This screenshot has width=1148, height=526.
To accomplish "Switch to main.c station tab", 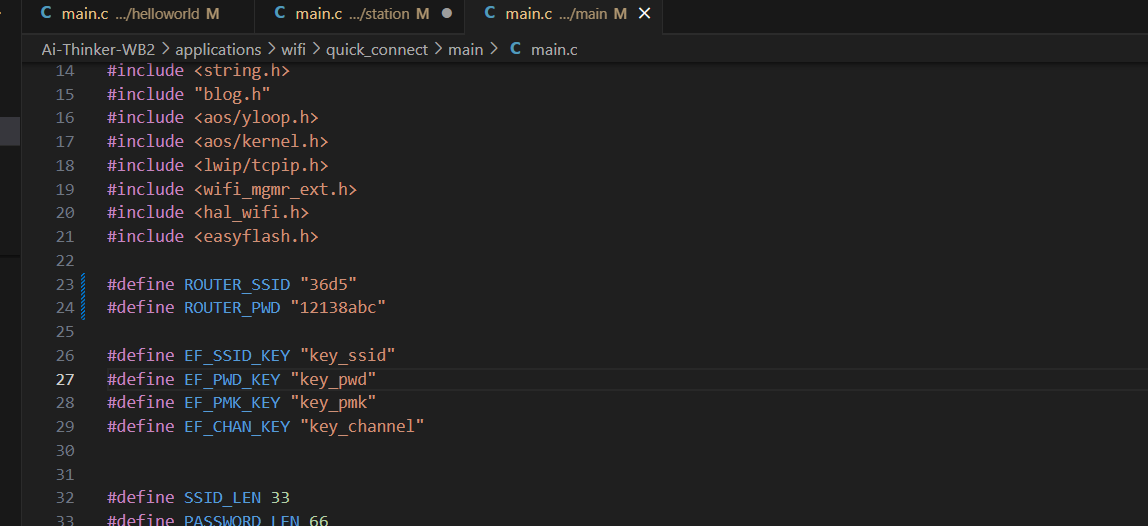I will [x=359, y=13].
